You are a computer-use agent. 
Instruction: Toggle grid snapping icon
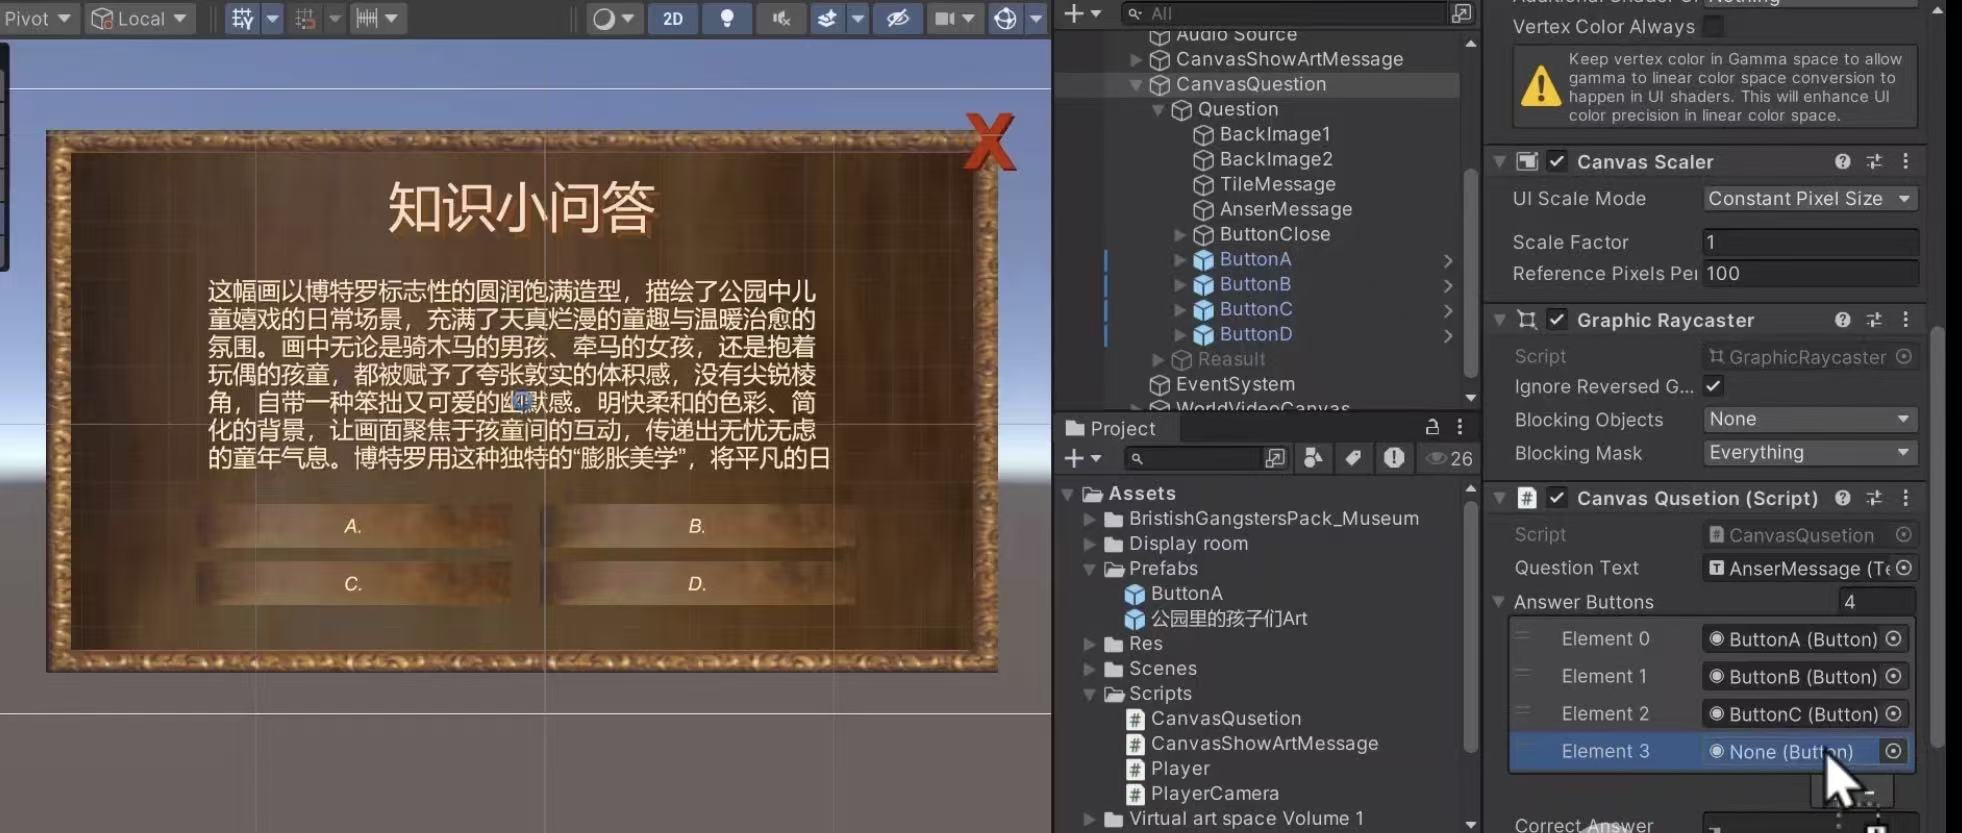(x=306, y=18)
